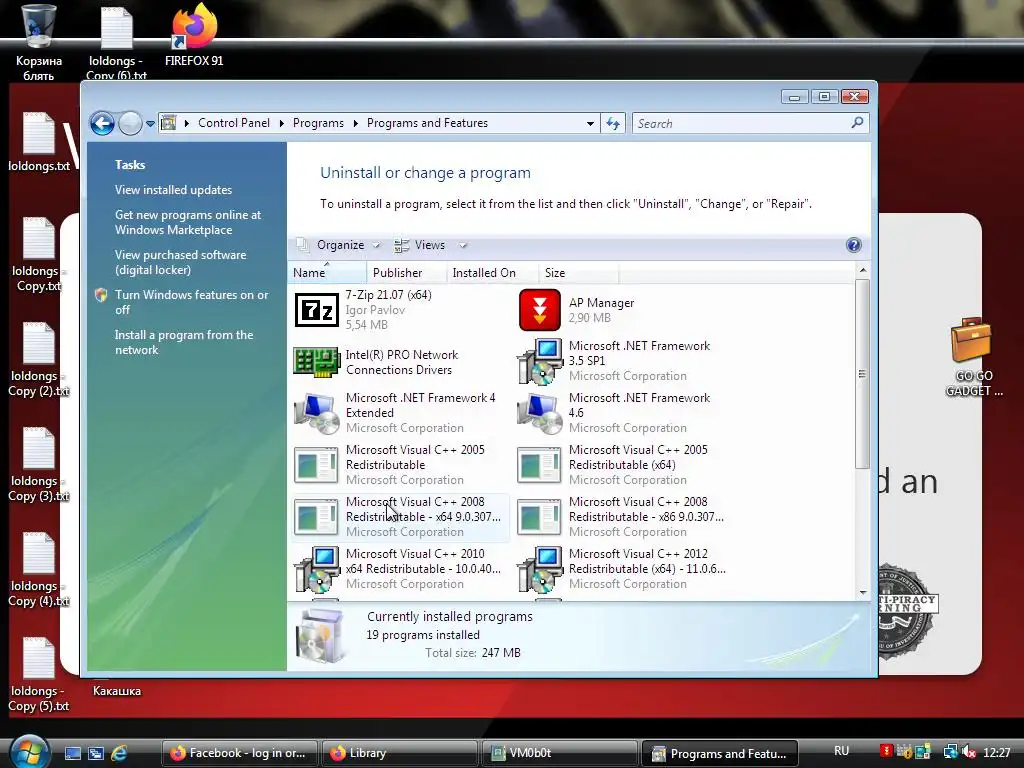Click the Control Panel breadcrumb
This screenshot has height=768, width=1024.
(234, 123)
